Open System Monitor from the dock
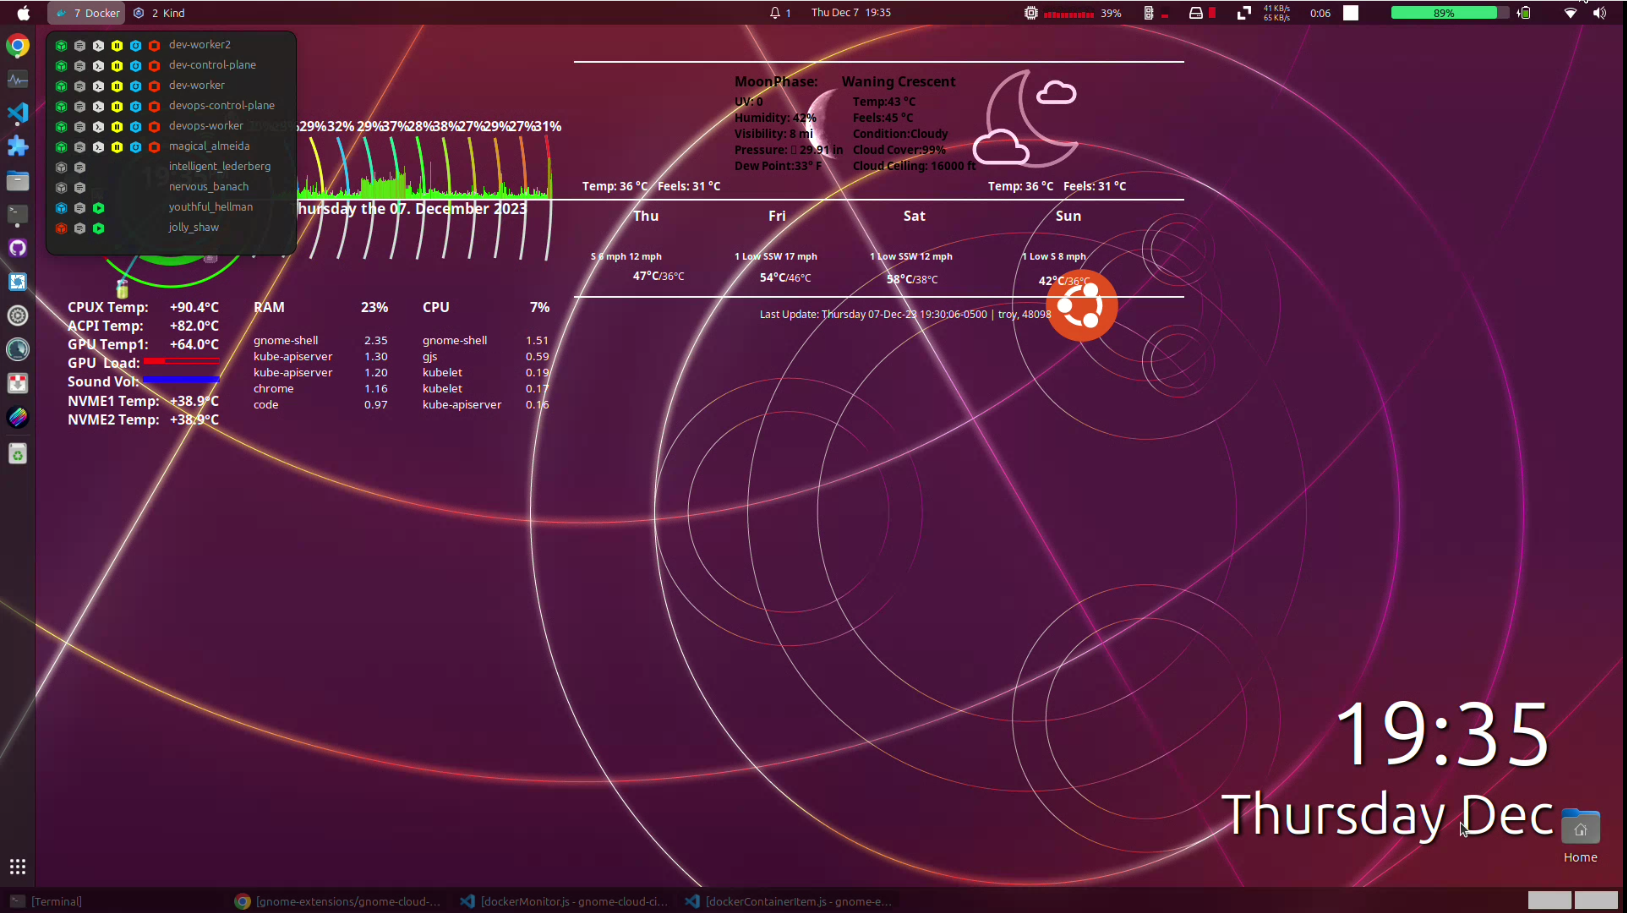 [x=18, y=80]
